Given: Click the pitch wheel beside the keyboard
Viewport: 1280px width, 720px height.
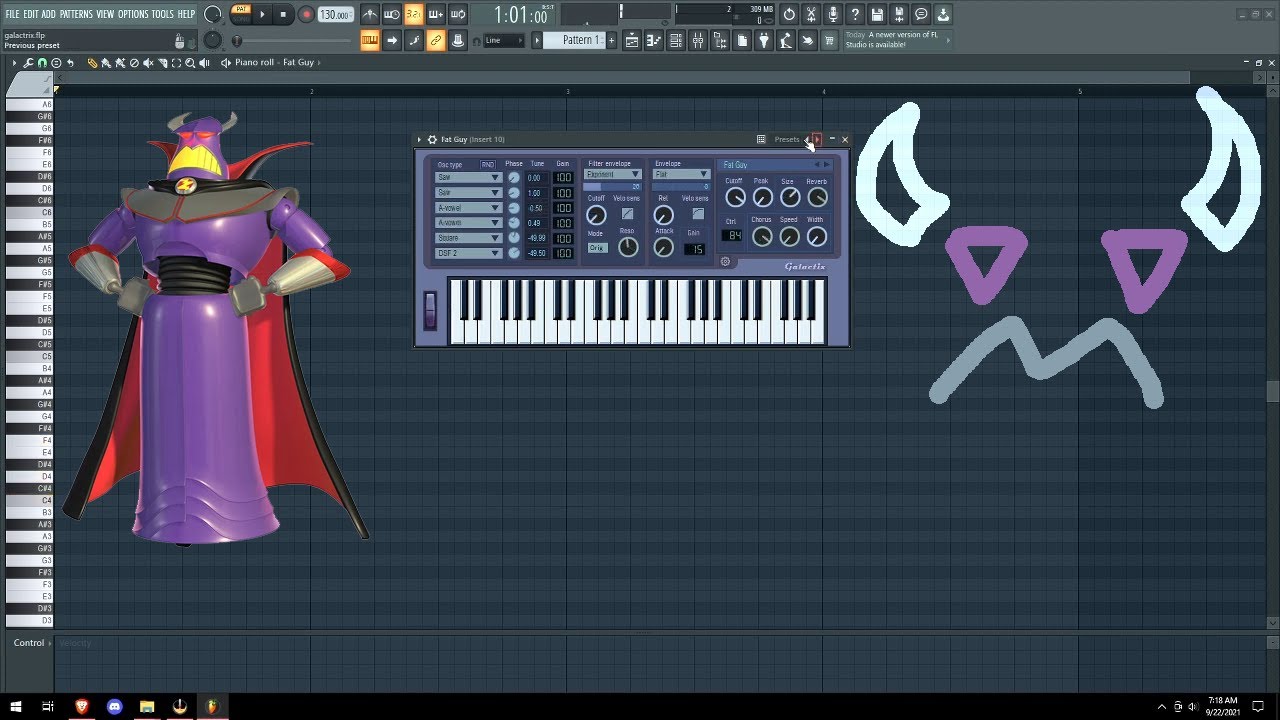Looking at the screenshot, I should click(430, 310).
